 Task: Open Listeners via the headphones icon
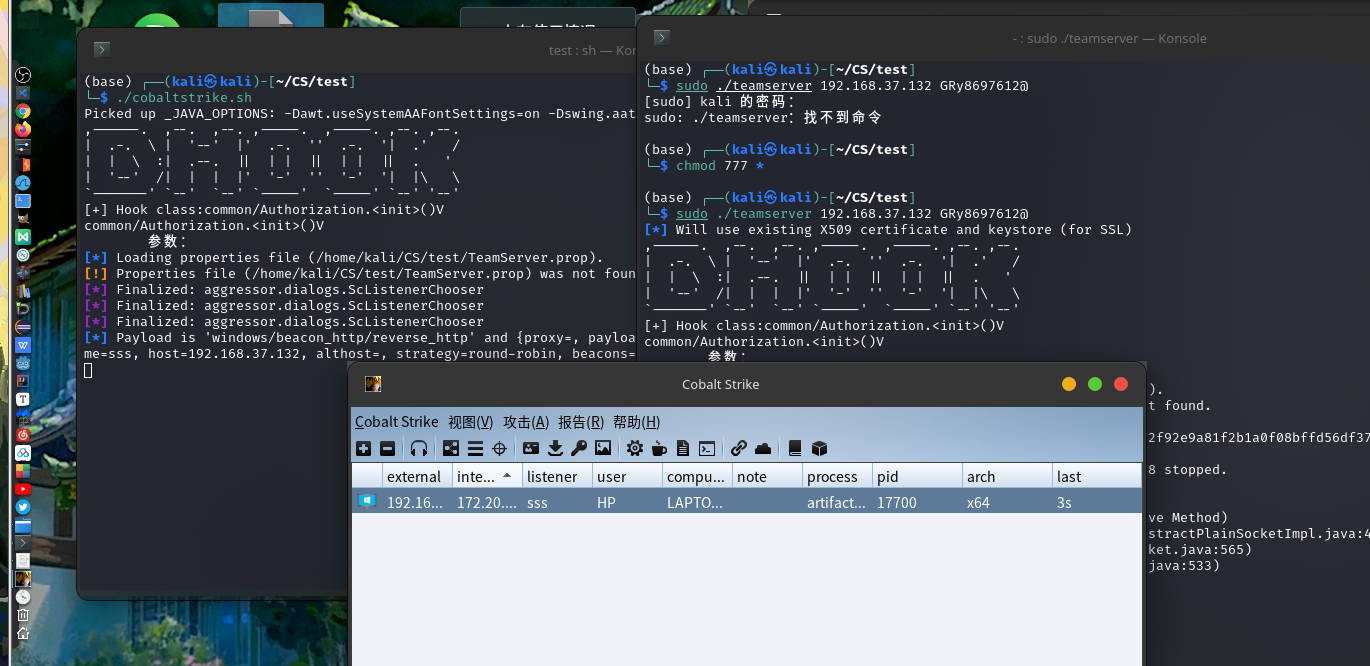click(419, 448)
